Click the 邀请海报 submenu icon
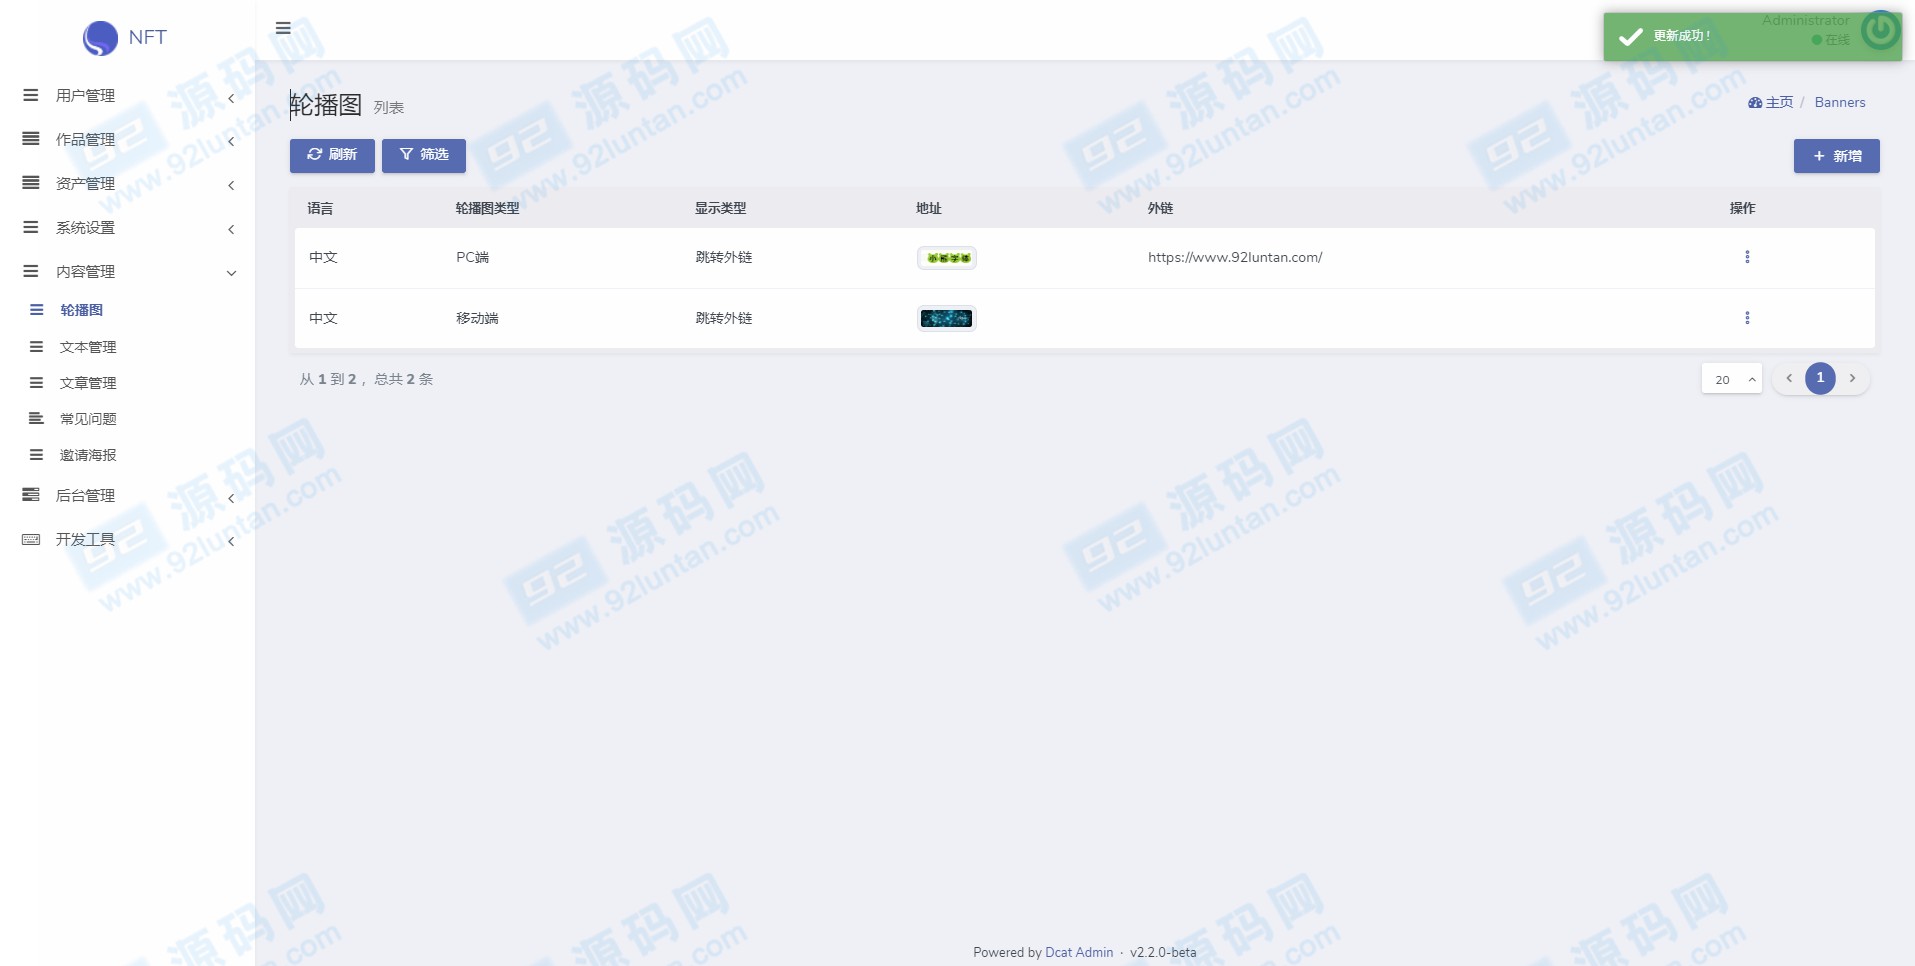This screenshot has height=966, width=1915. 37,455
